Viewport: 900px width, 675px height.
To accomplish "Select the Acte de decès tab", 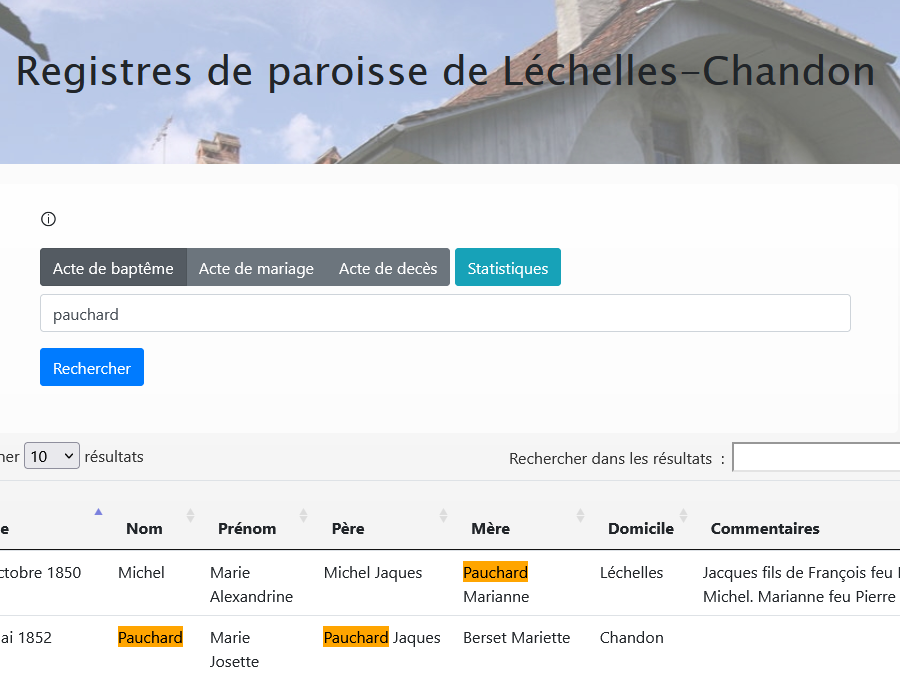I will 388,268.
